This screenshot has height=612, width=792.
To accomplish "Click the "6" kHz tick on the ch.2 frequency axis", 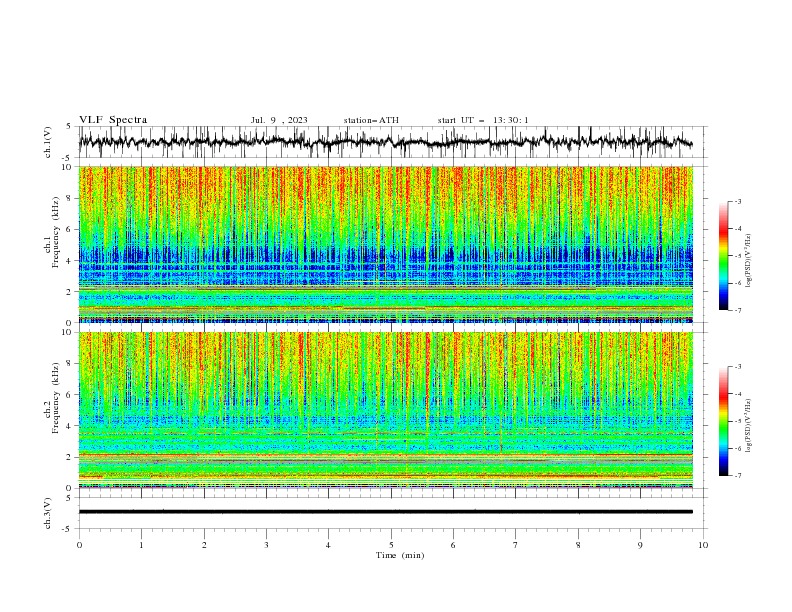I will click(x=70, y=395).
